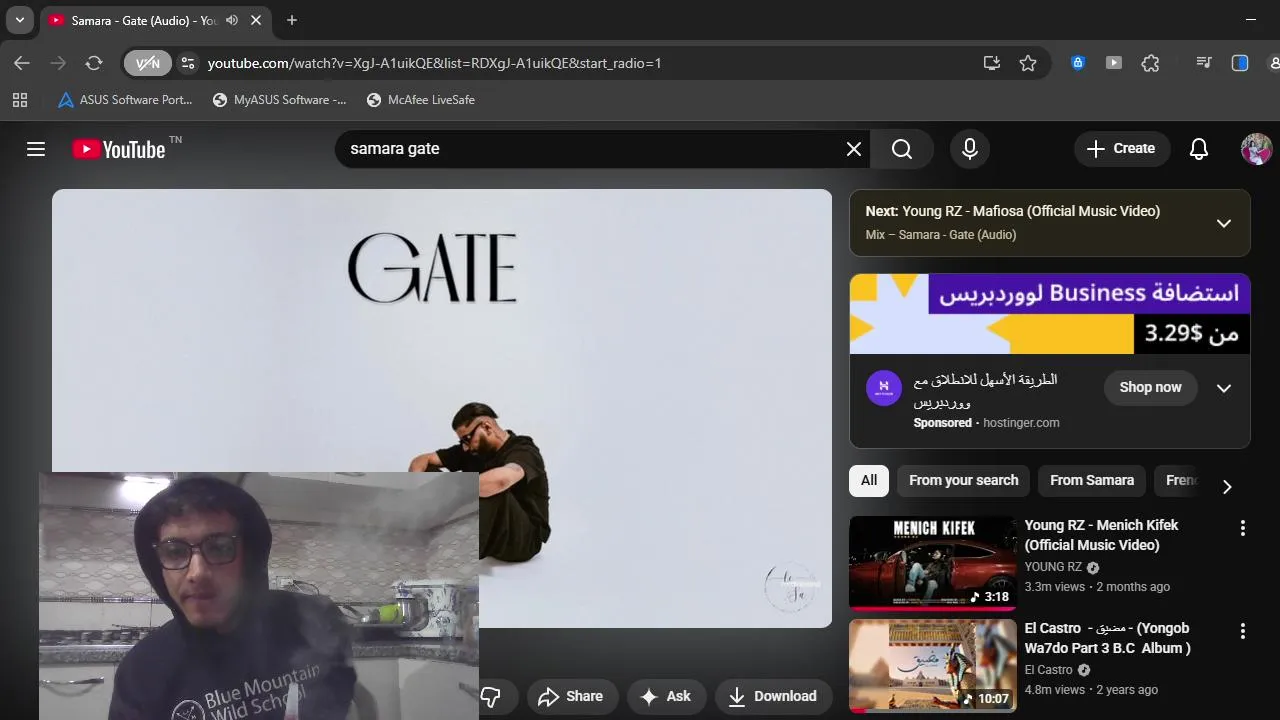Screen dimensions: 1280x720
Task: Mute tab via speaker icon
Action: [232, 20]
